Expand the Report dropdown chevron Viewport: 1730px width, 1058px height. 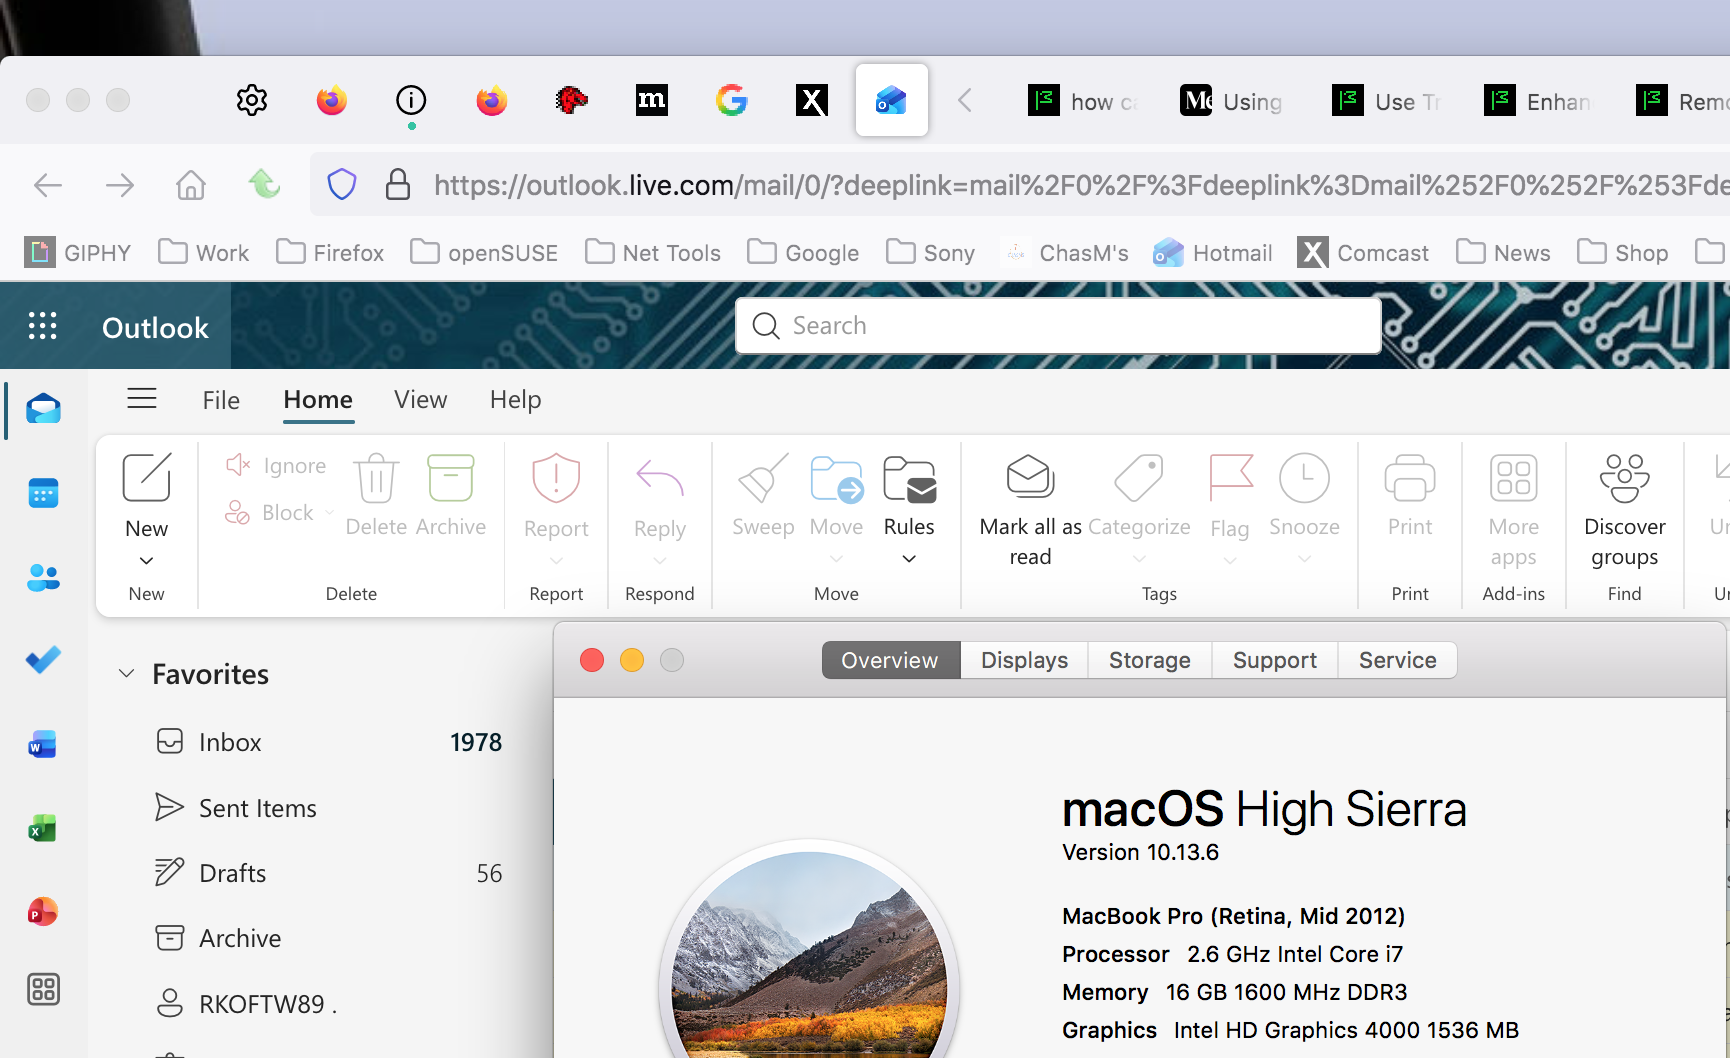(556, 560)
